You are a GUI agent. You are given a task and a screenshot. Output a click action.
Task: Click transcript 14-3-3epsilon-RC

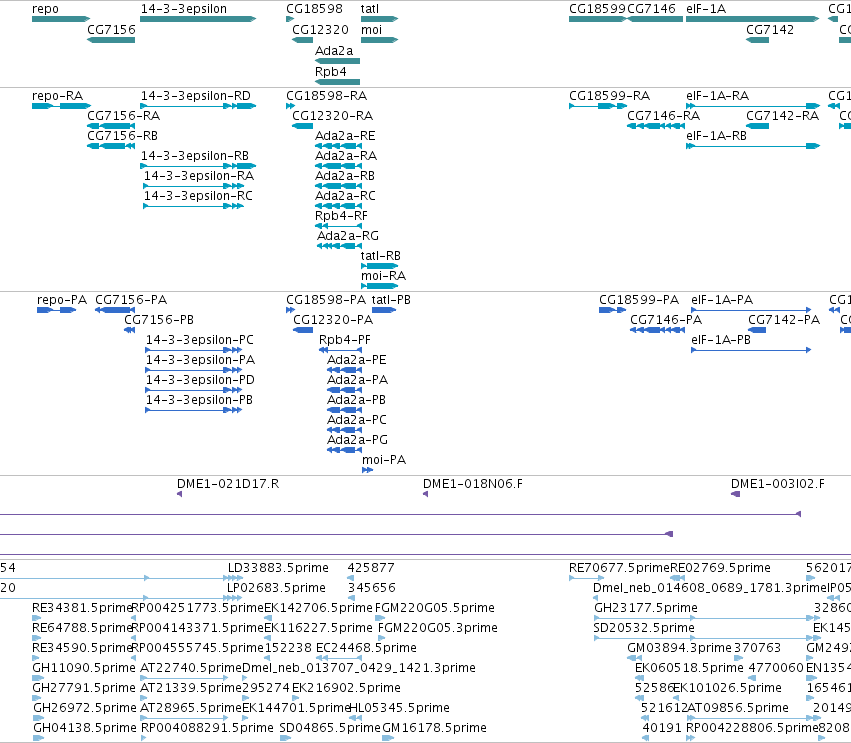(194, 206)
